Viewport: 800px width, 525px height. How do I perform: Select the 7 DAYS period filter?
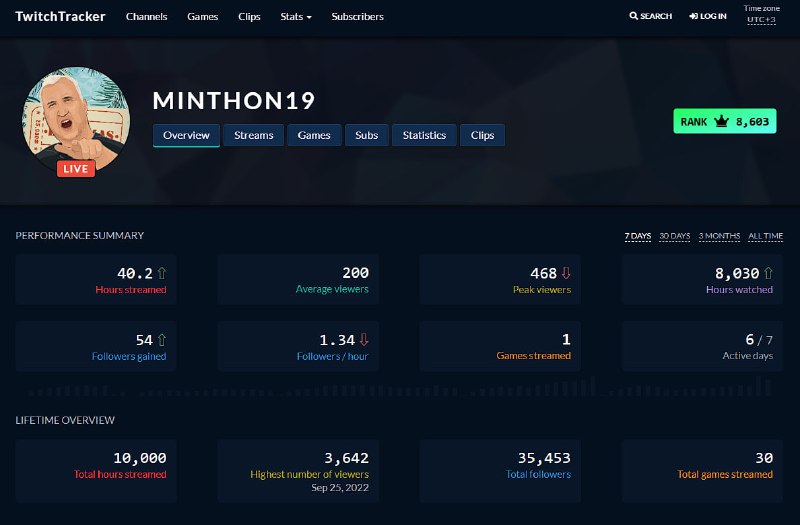[x=637, y=236]
